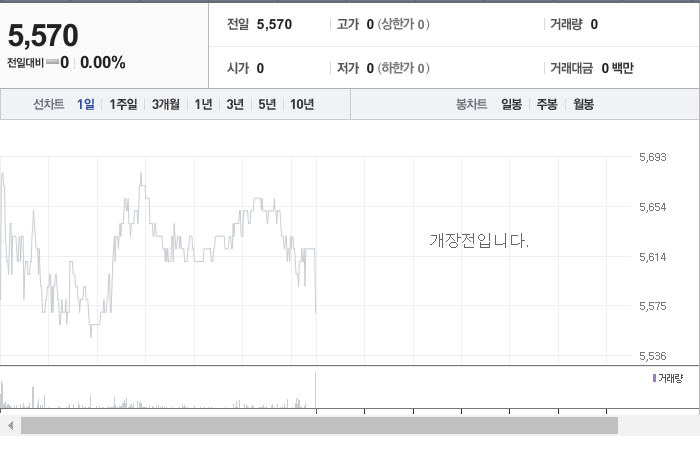Image resolution: width=700 pixels, height=450 pixels.
Task: Click the 개장전입니다 message in chart
Action: click(x=479, y=241)
